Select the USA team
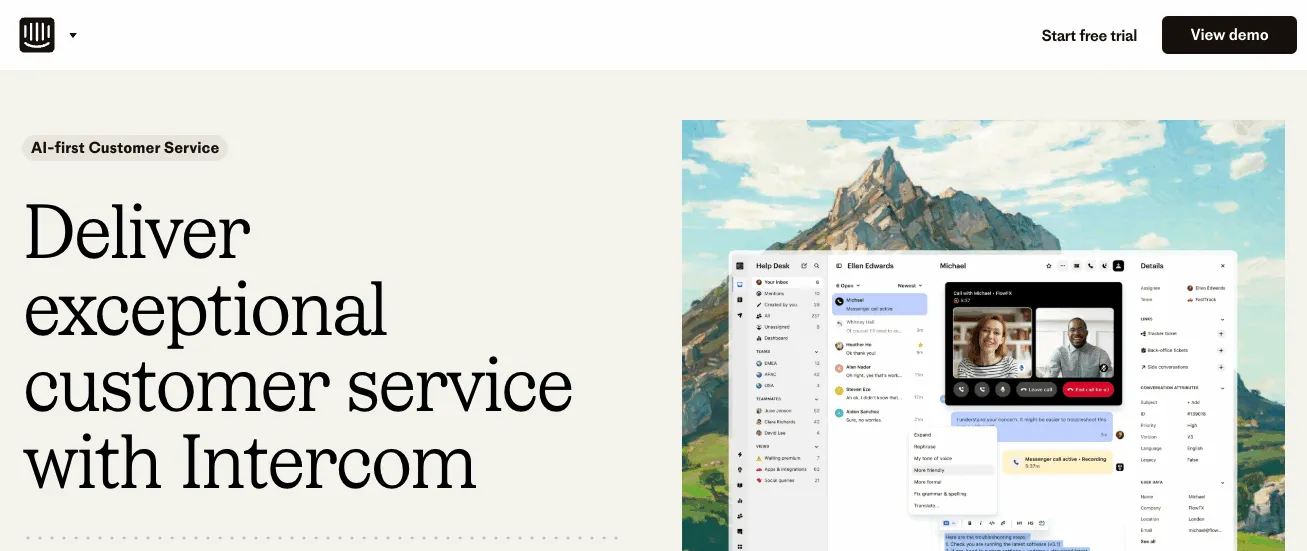The width and height of the screenshot is (1307, 551). [x=788, y=385]
